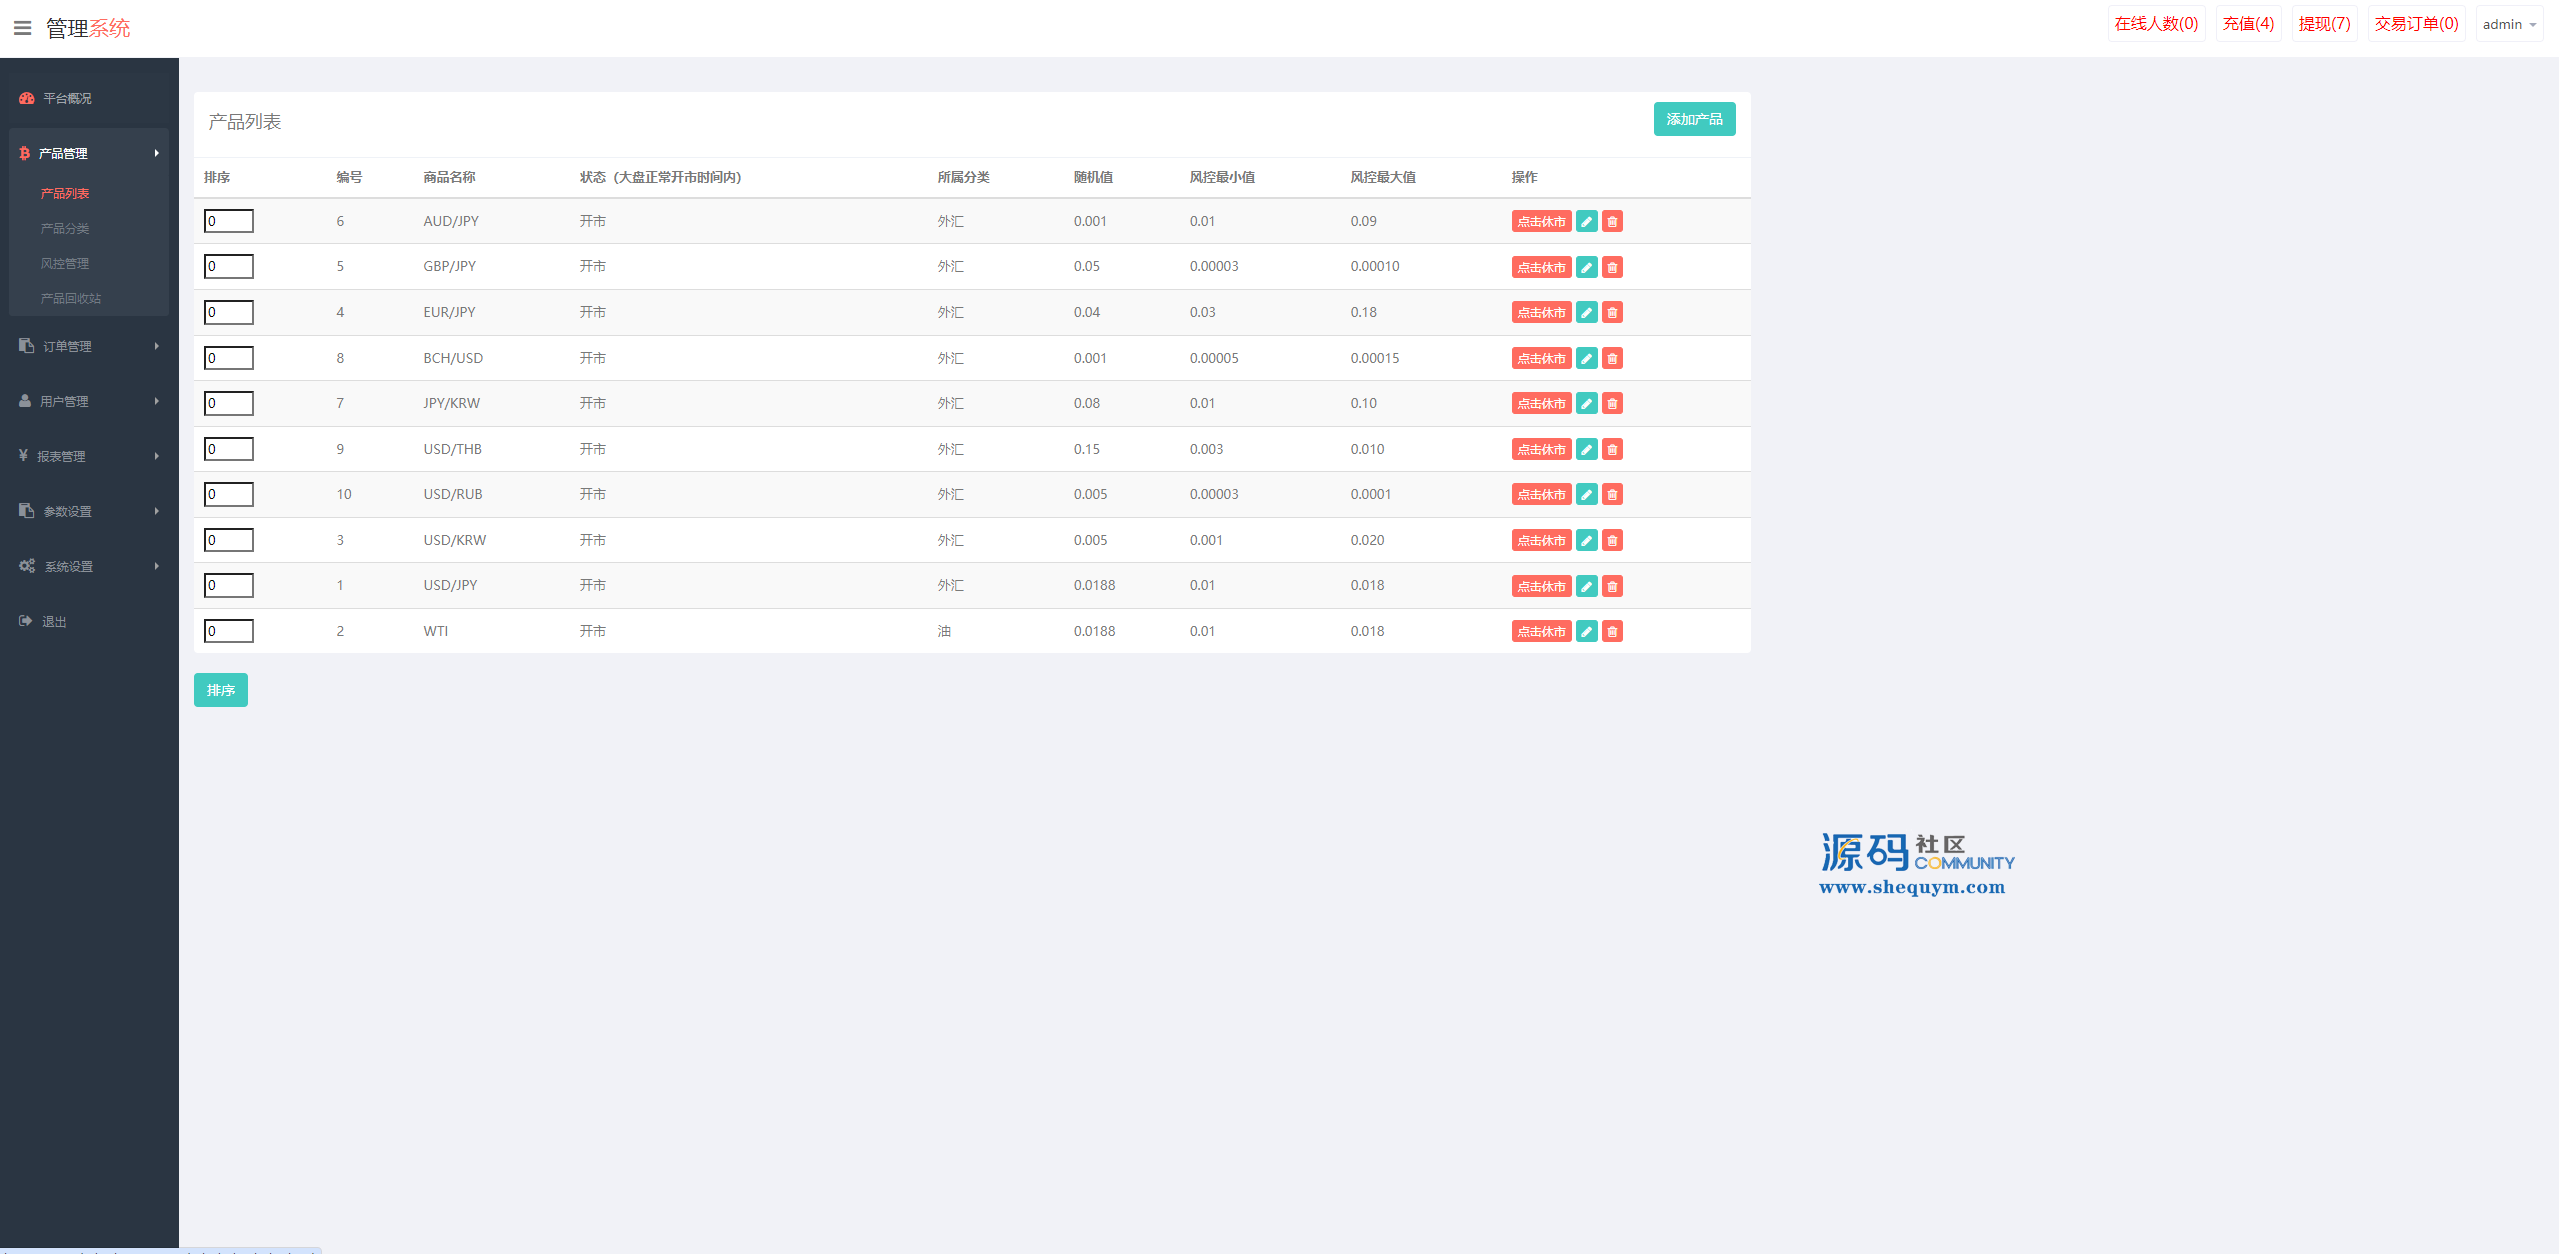This screenshot has height=1254, width=2559.
Task: Click the ¥ icon beside 报表管理
Action: 23,455
